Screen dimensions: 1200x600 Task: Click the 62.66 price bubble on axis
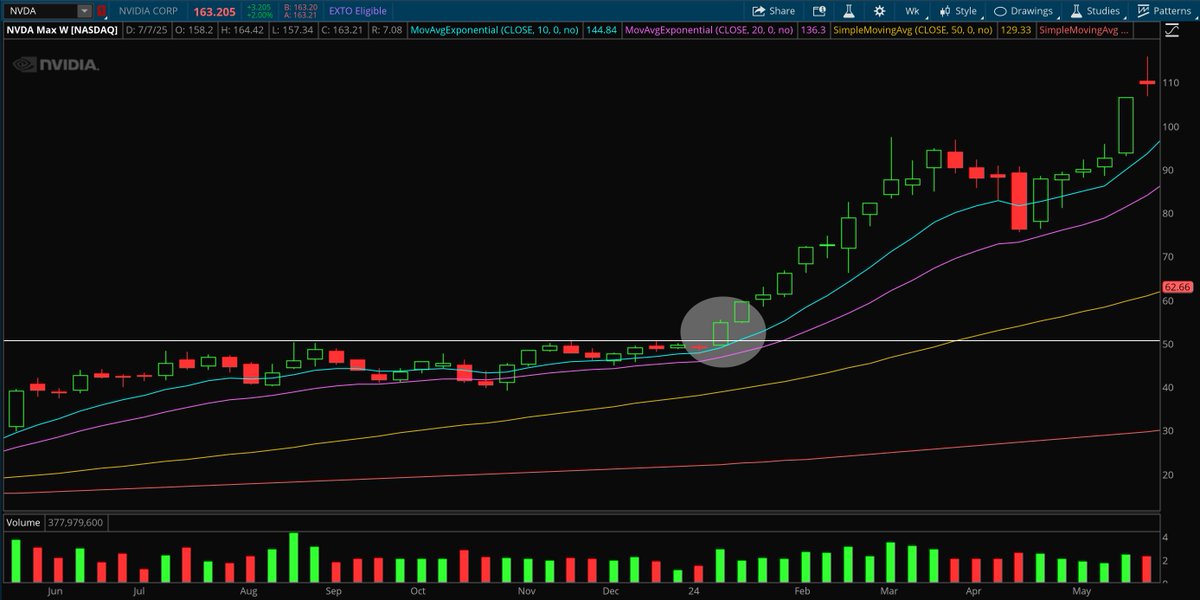pos(1177,287)
